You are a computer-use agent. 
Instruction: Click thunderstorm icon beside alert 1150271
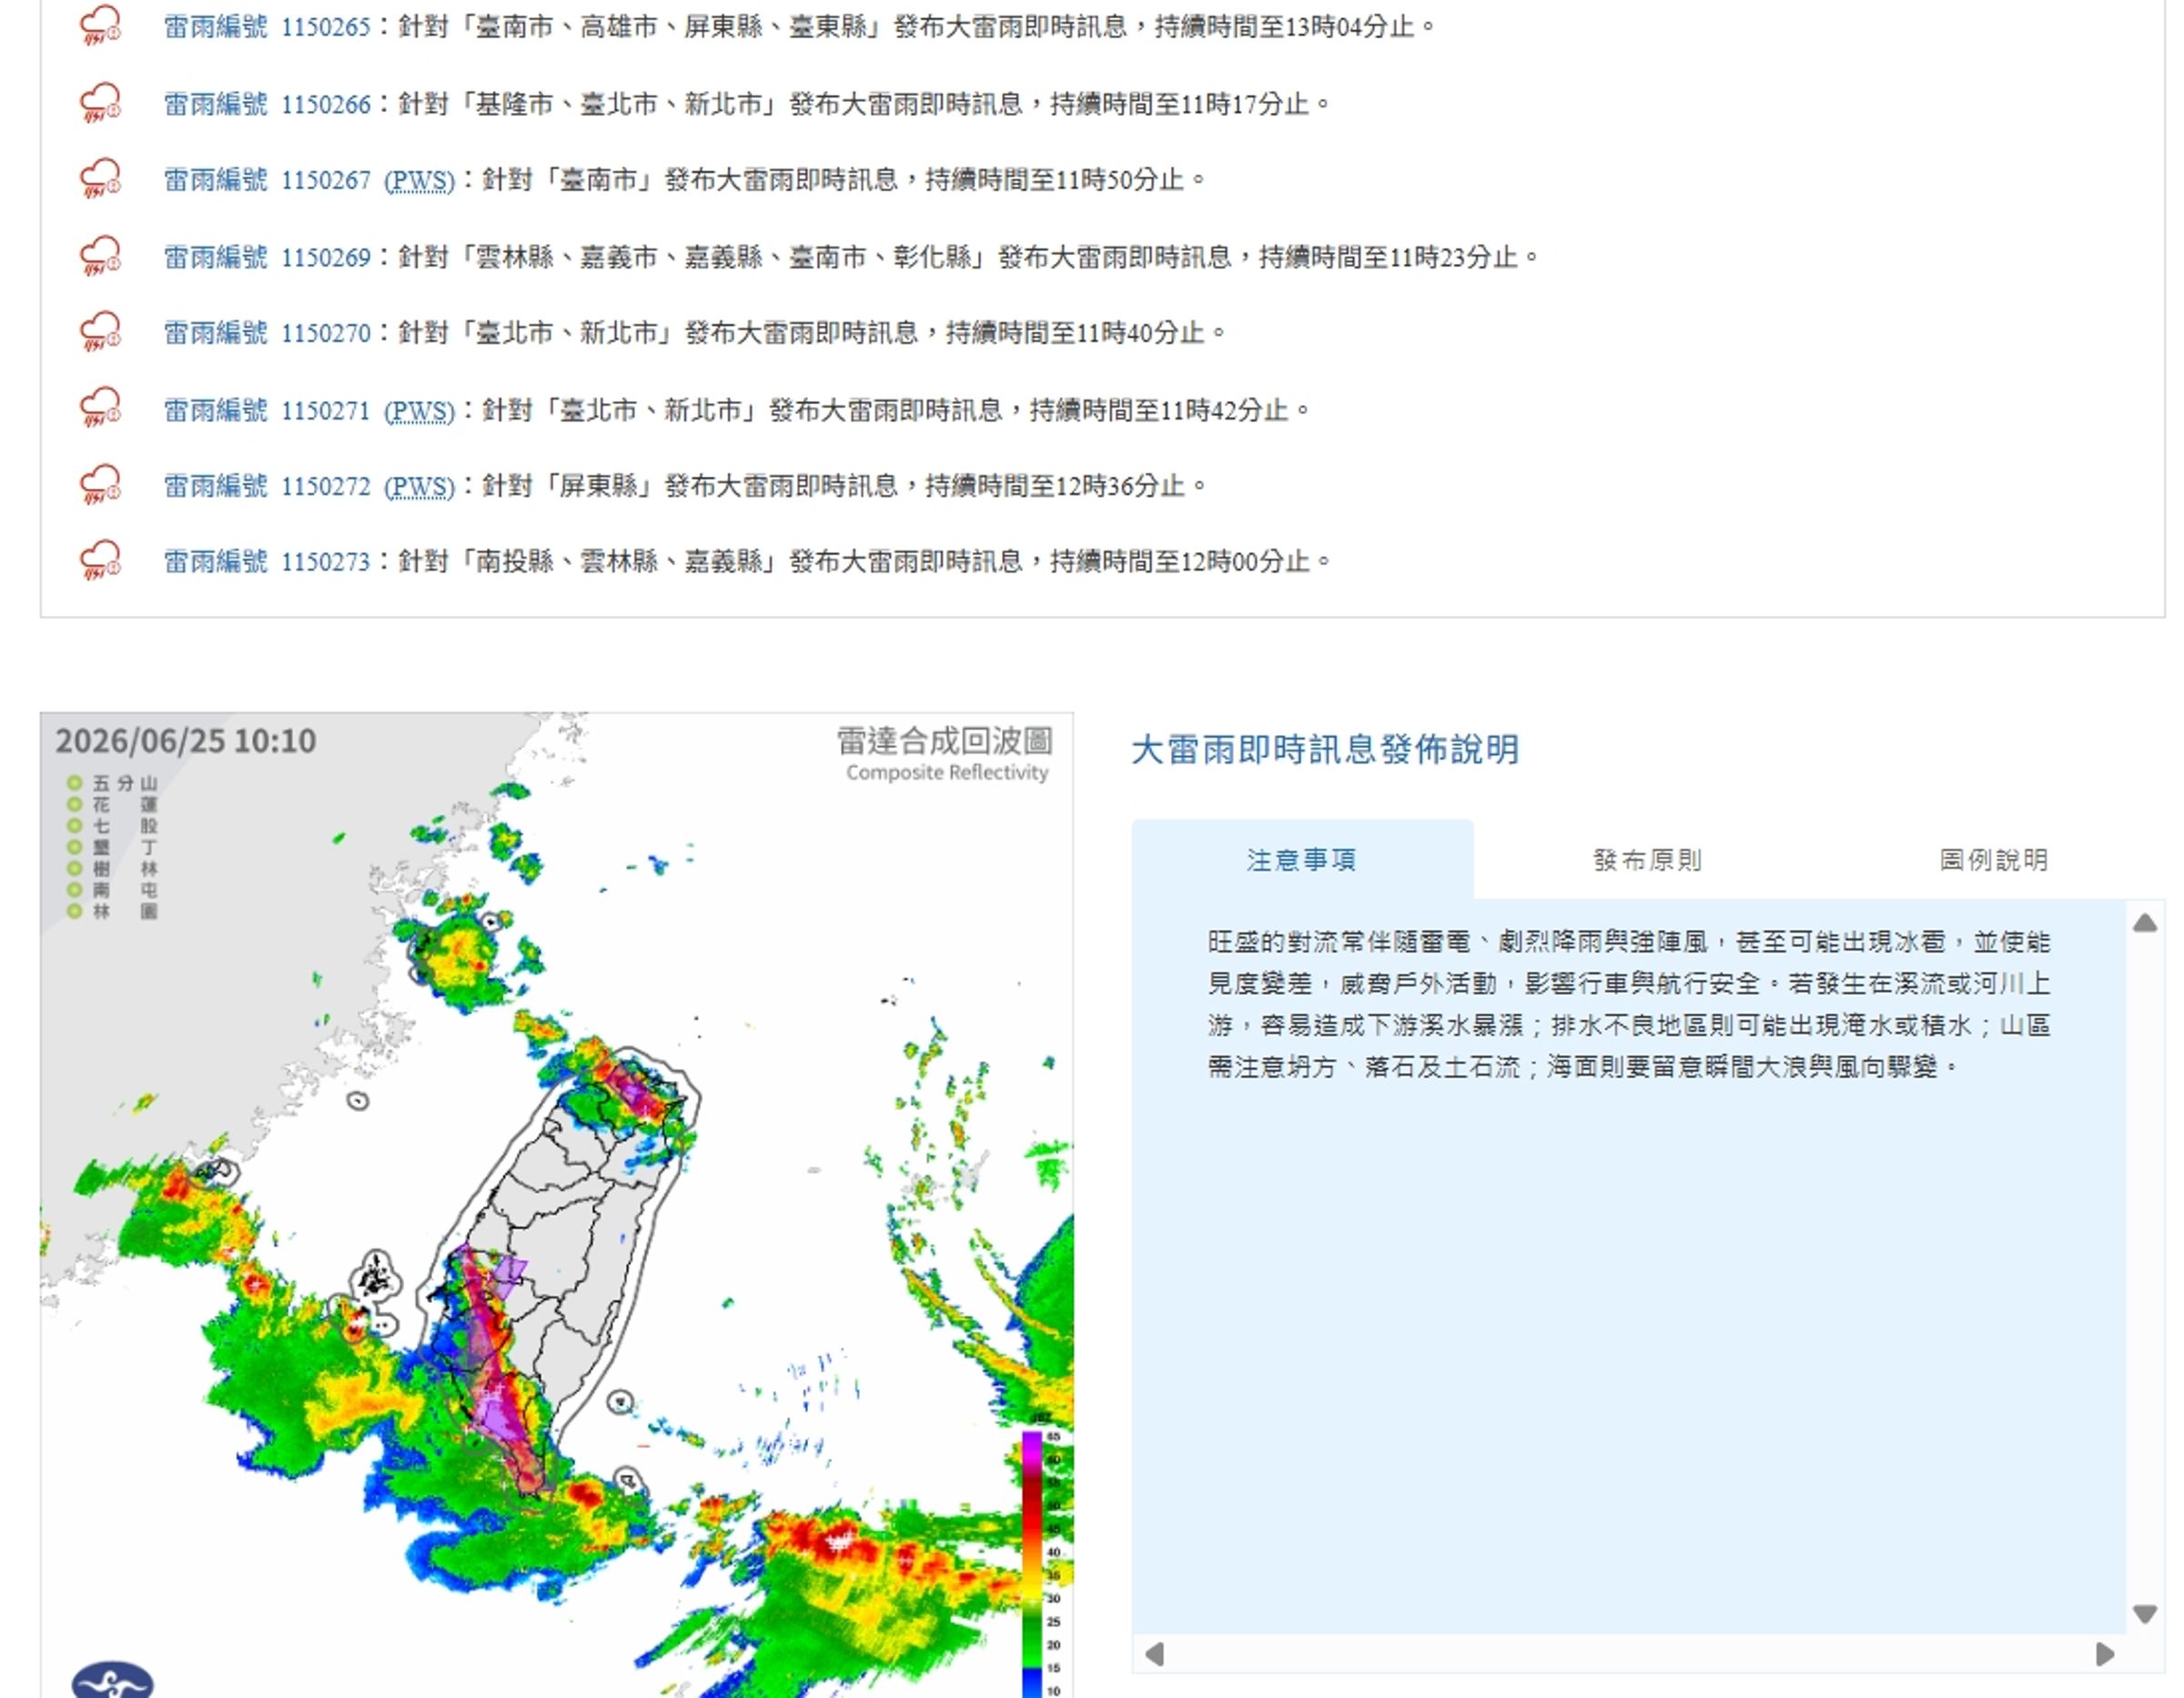(x=100, y=409)
